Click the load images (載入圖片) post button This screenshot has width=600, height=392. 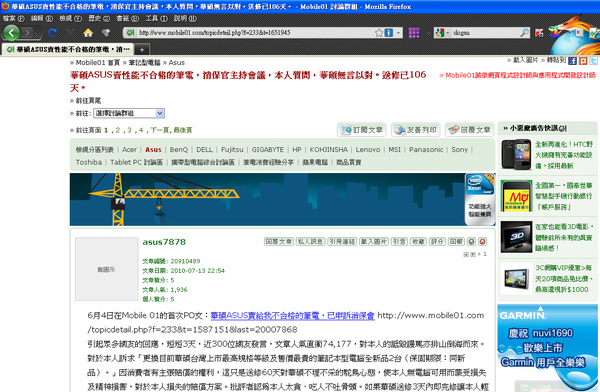point(374,242)
